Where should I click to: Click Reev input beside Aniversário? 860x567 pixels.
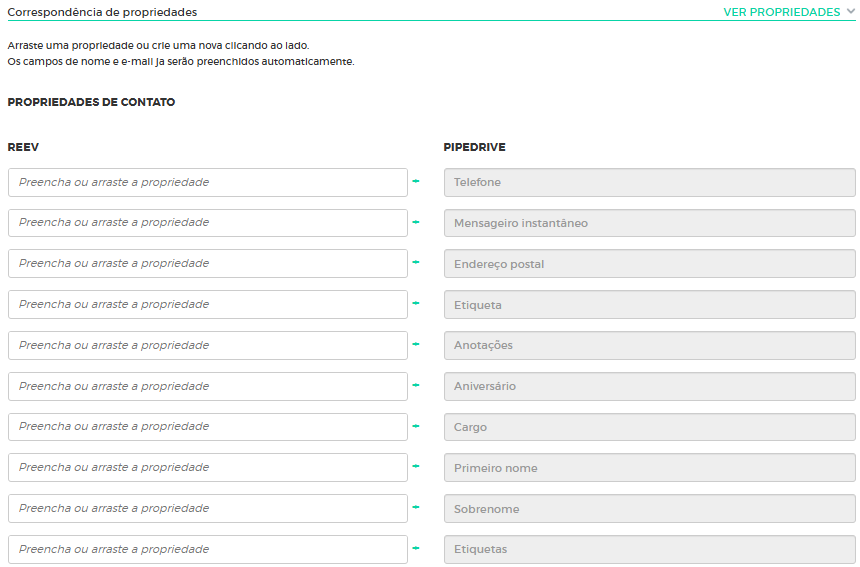[x=208, y=386]
